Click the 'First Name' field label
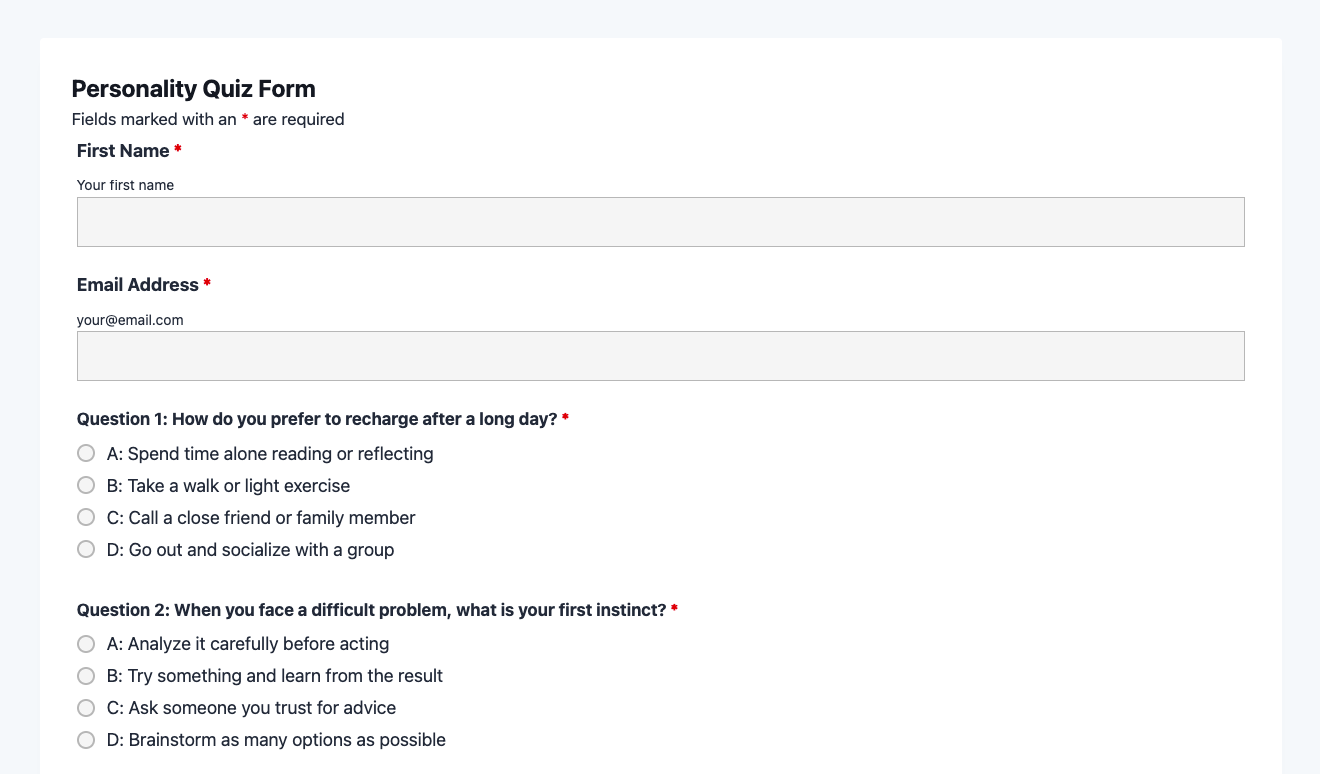This screenshot has width=1320, height=774. [x=123, y=151]
